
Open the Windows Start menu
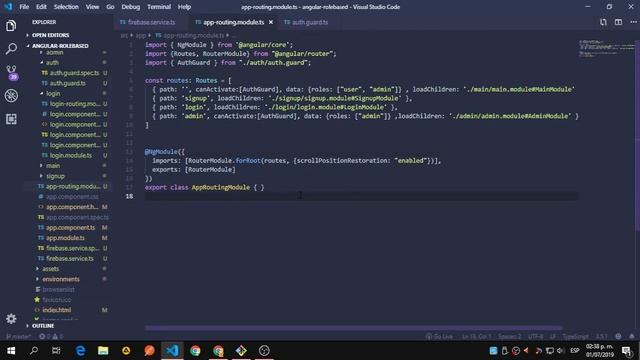pos(11,351)
